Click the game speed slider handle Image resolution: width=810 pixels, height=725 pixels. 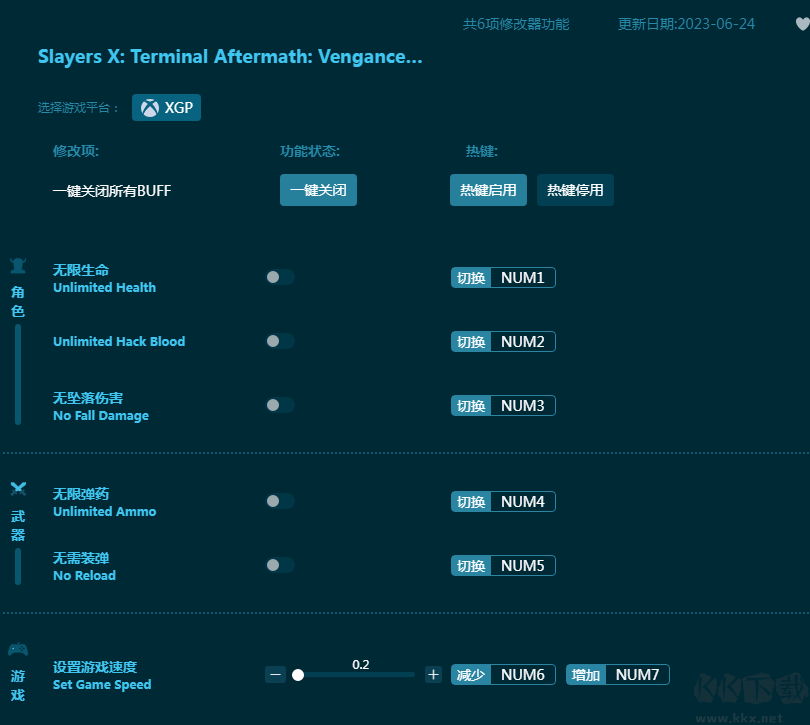point(298,675)
